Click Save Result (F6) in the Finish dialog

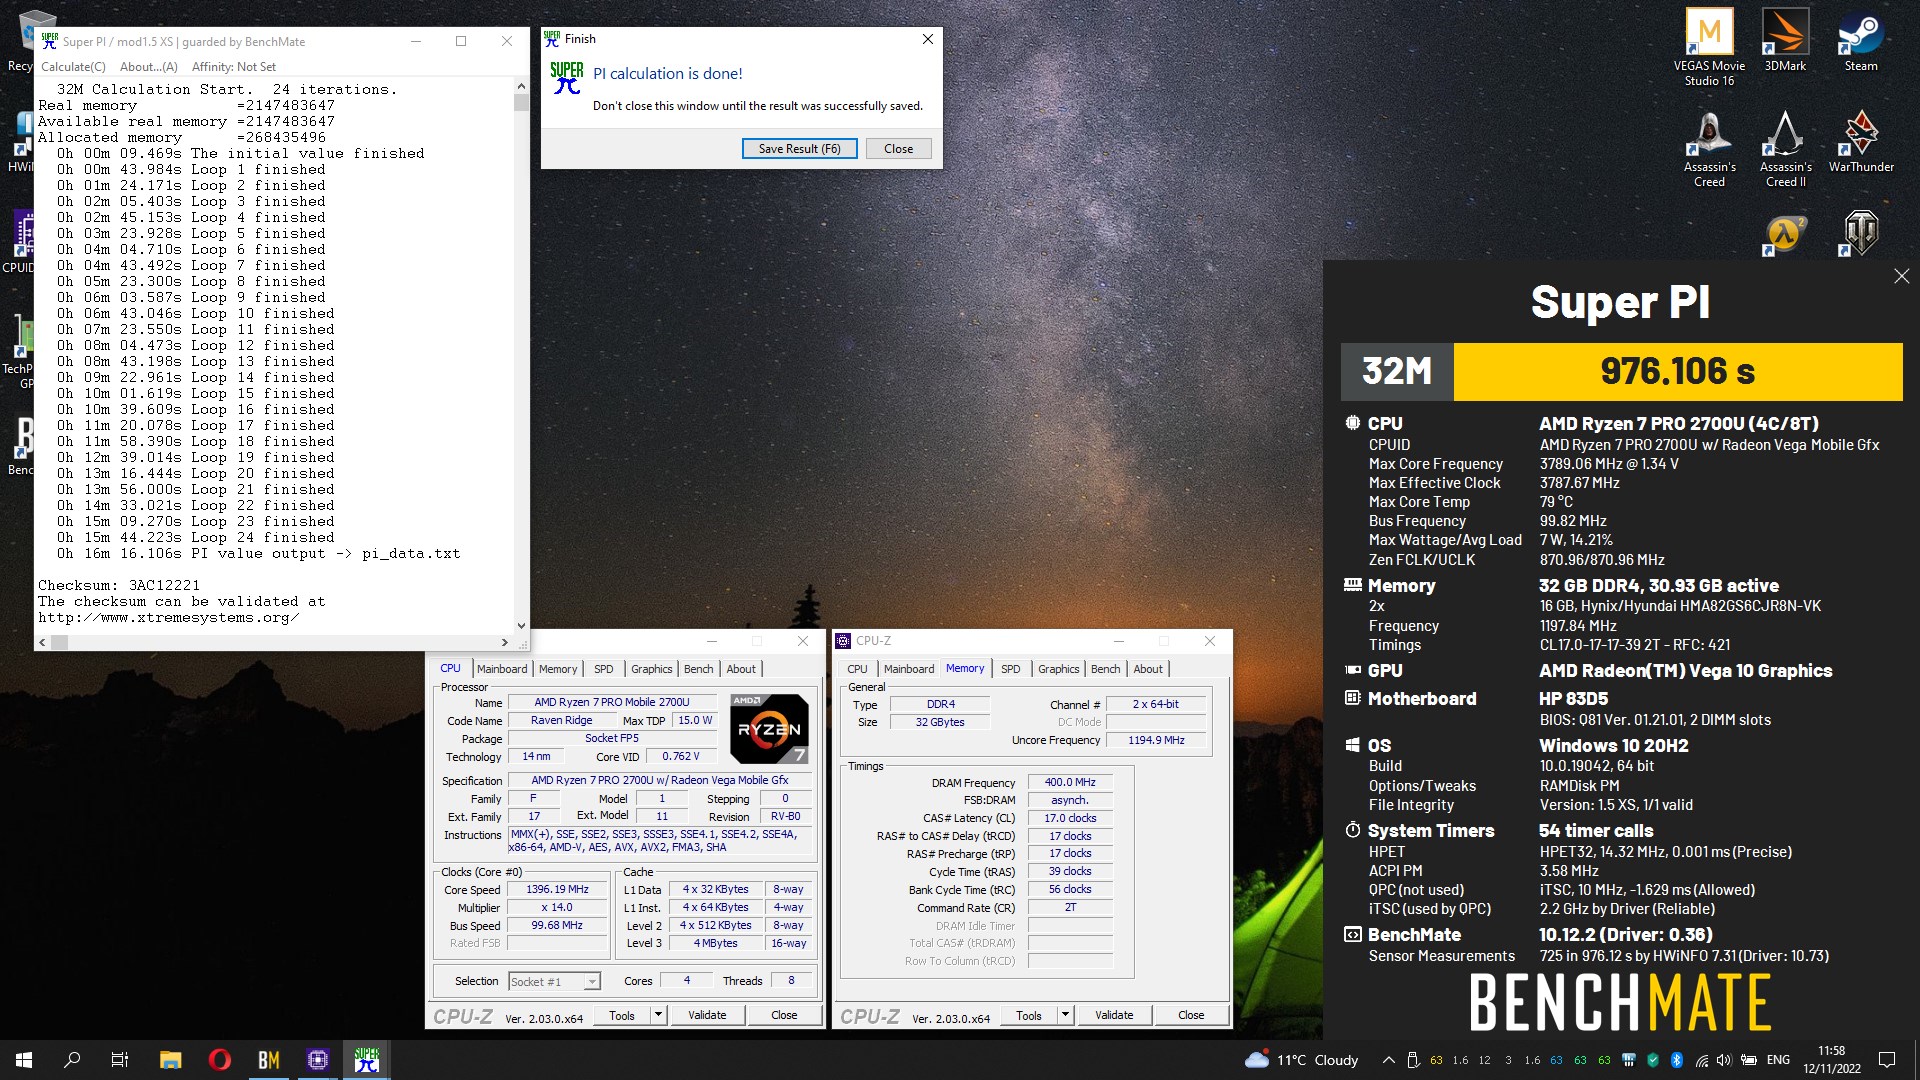coord(799,149)
